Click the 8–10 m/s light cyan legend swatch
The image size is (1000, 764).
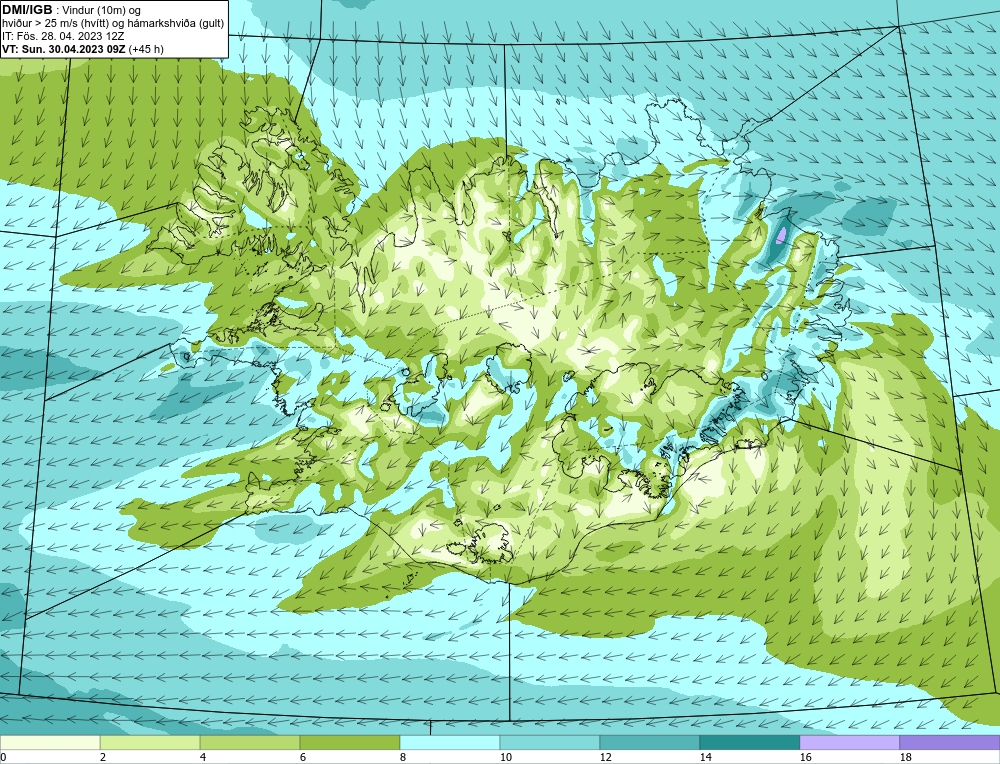click(450, 743)
